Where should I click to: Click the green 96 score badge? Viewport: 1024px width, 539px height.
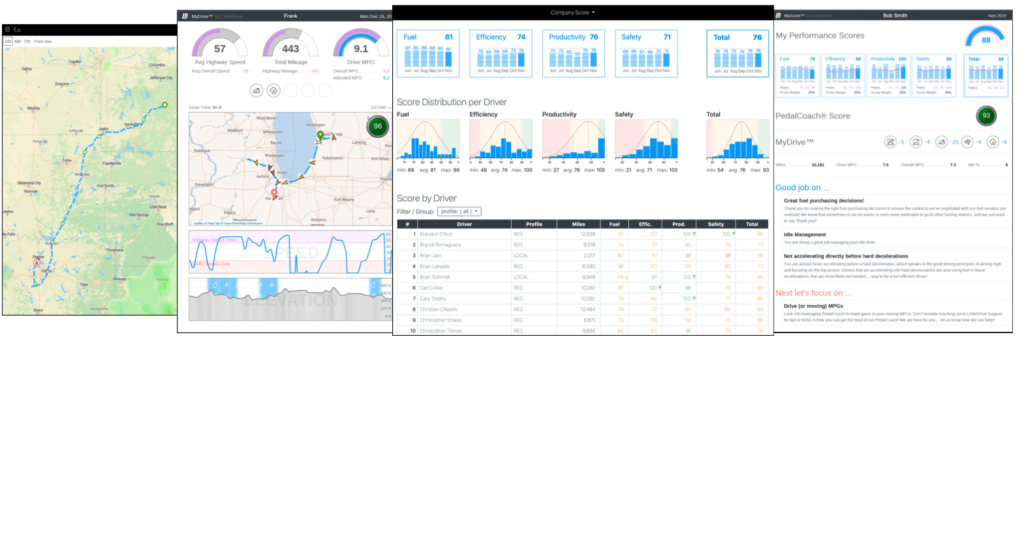(377, 126)
